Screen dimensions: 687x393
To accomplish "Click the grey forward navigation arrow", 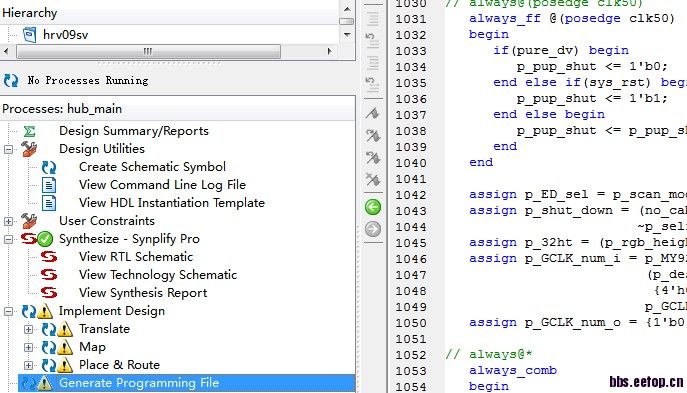I will click(x=373, y=229).
